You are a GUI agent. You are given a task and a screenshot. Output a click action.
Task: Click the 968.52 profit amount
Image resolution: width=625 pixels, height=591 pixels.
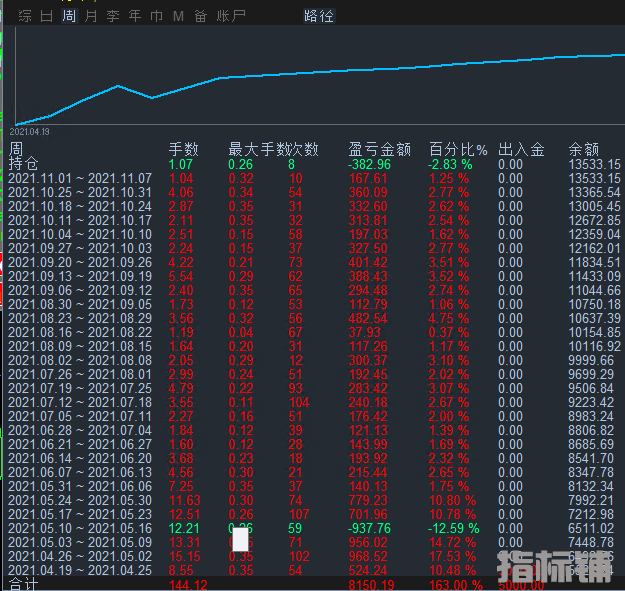(x=368, y=556)
